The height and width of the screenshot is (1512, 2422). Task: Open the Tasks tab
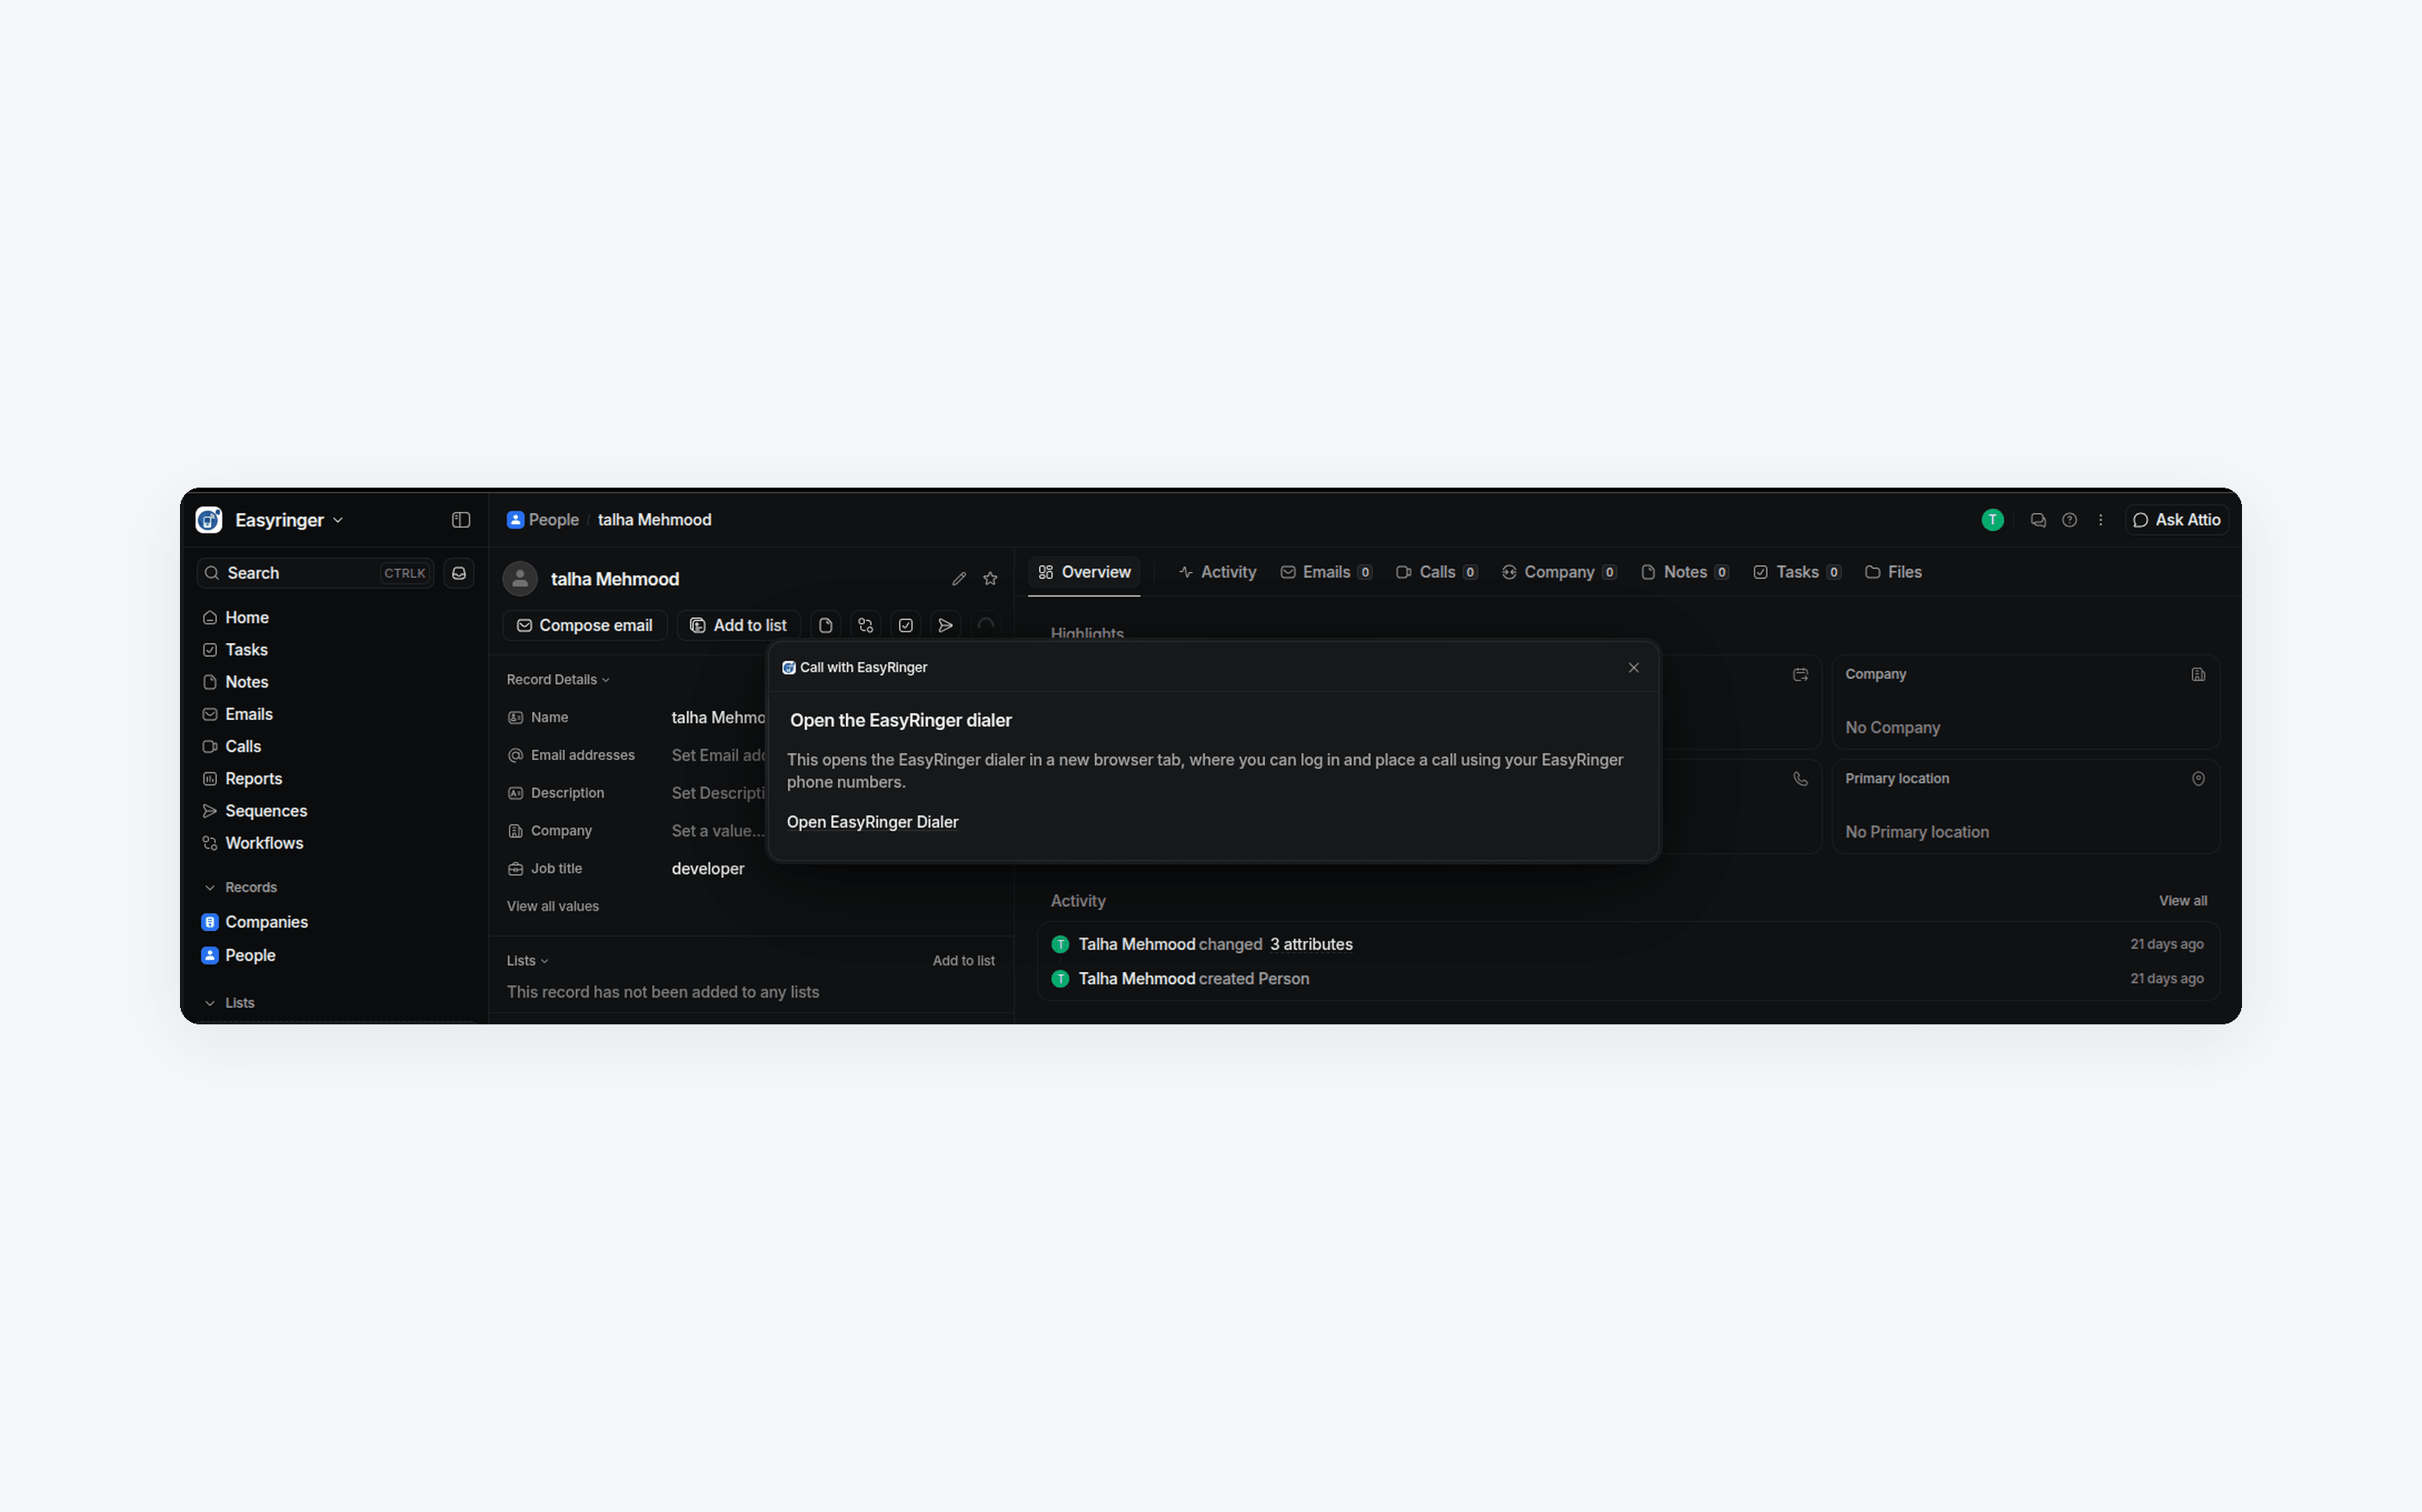click(1797, 572)
